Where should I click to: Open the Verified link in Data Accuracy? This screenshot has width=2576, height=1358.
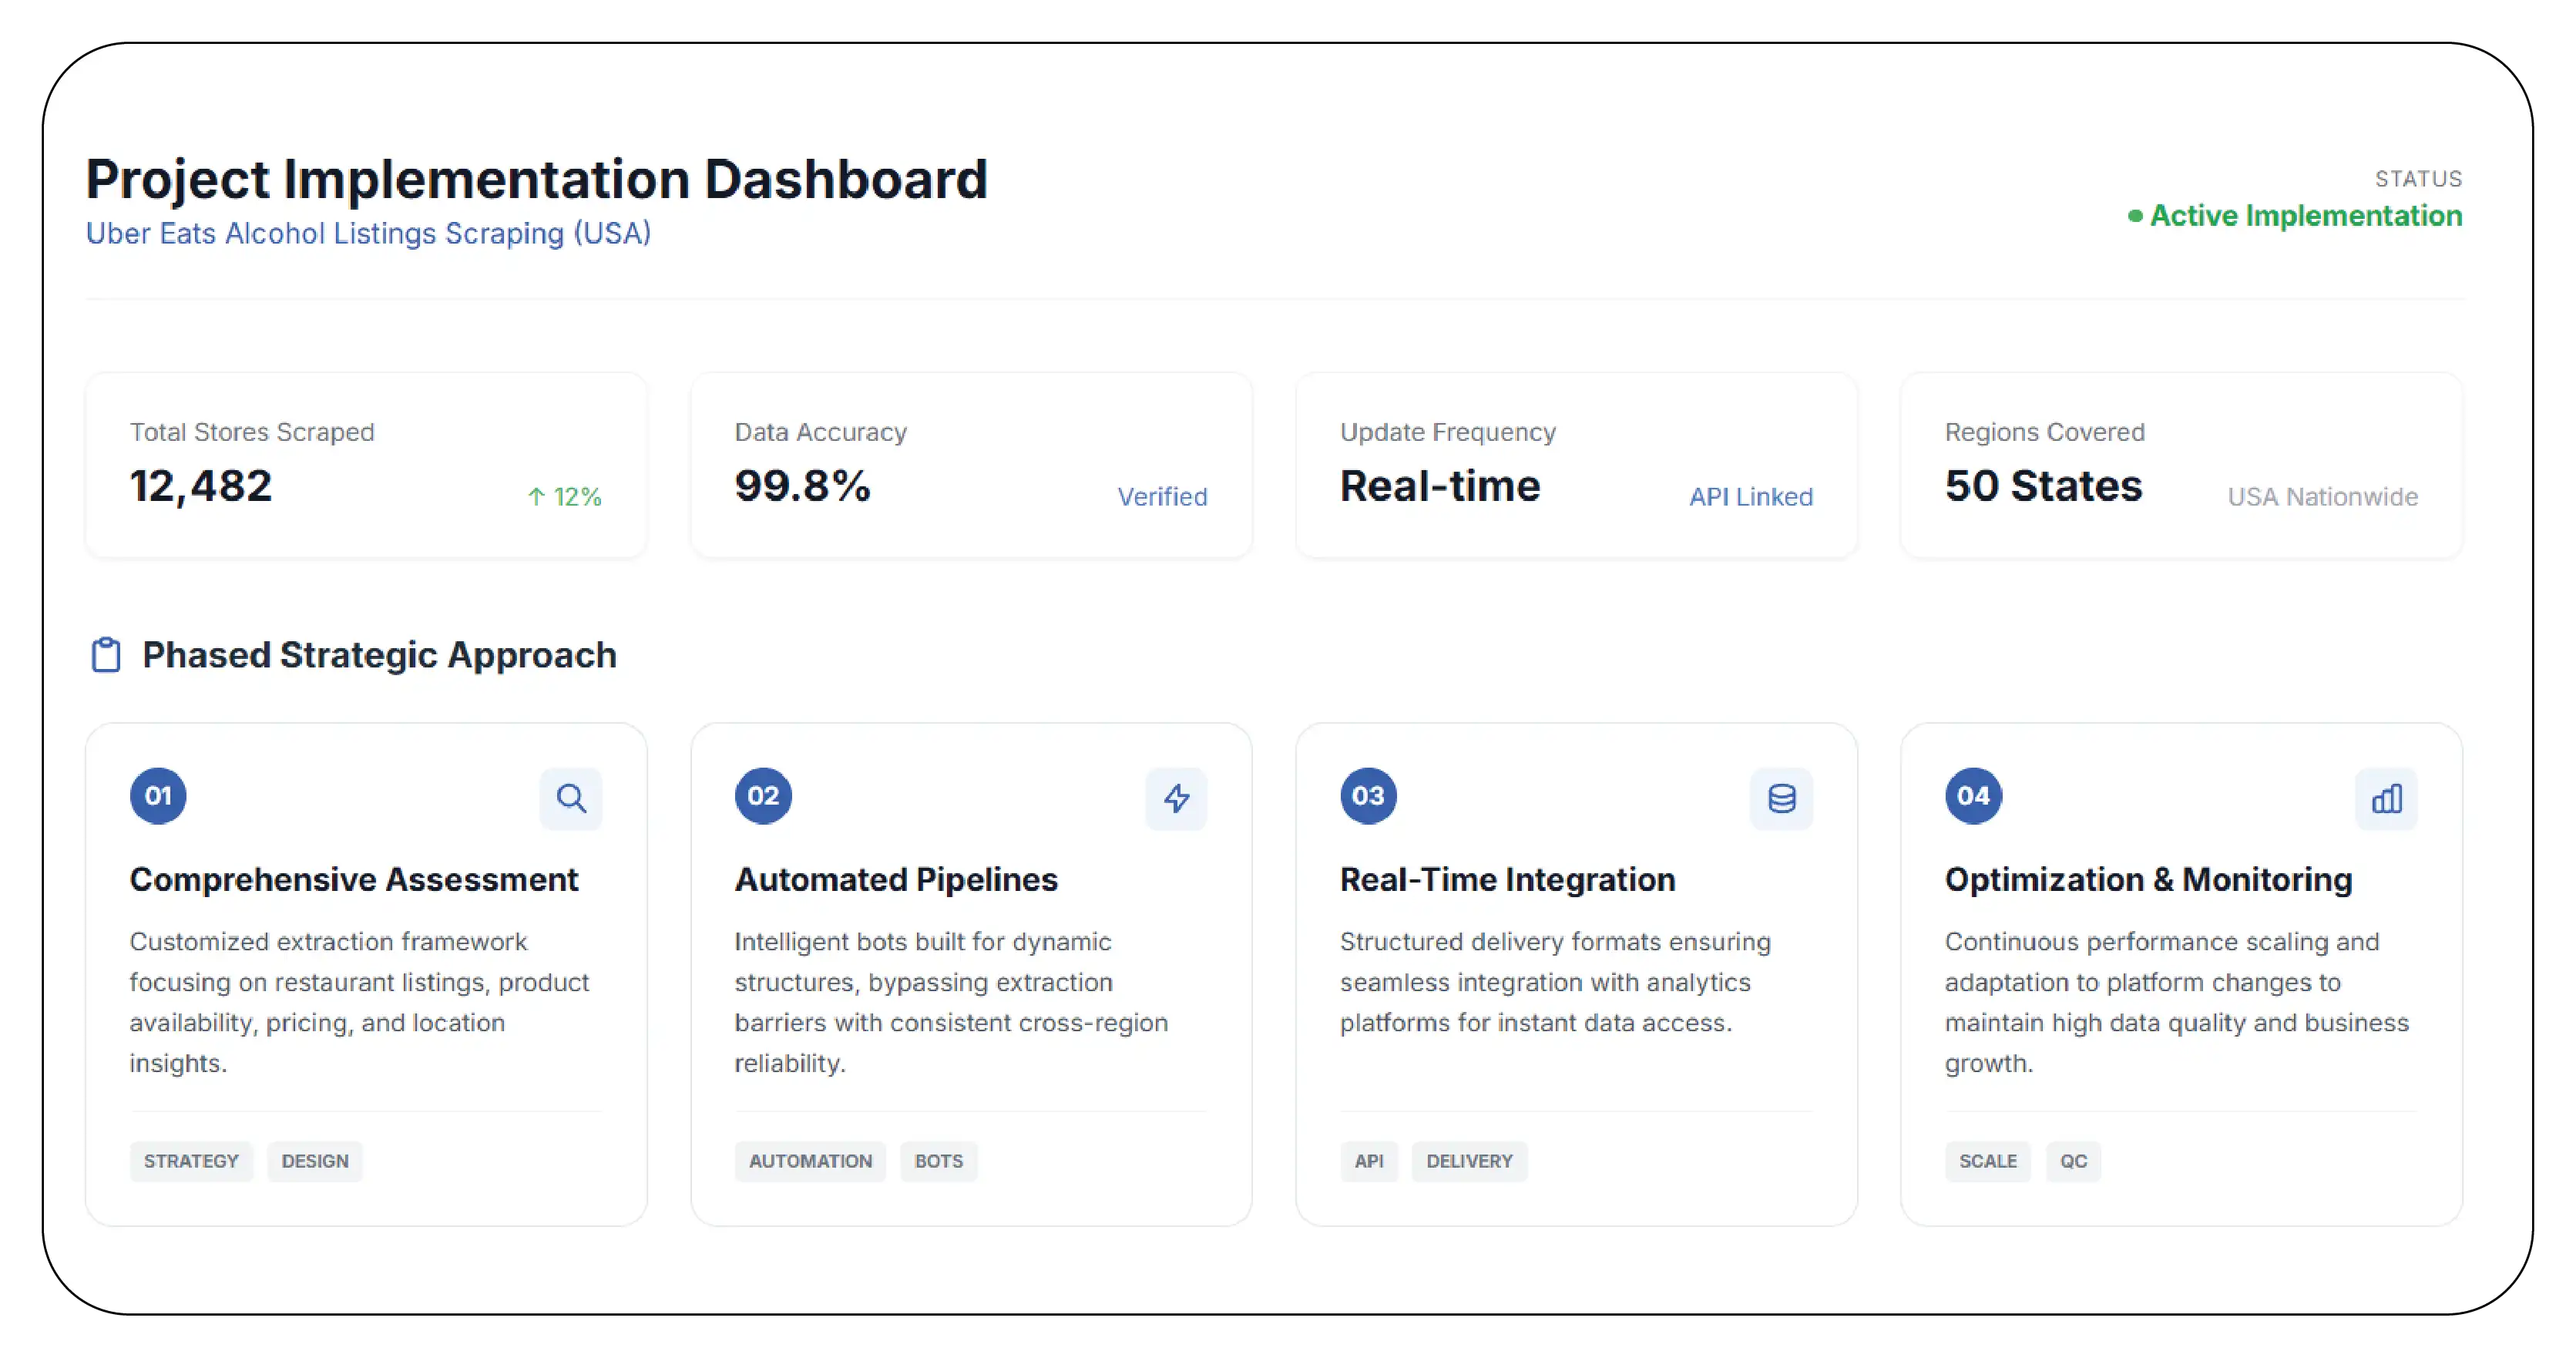tap(1162, 497)
